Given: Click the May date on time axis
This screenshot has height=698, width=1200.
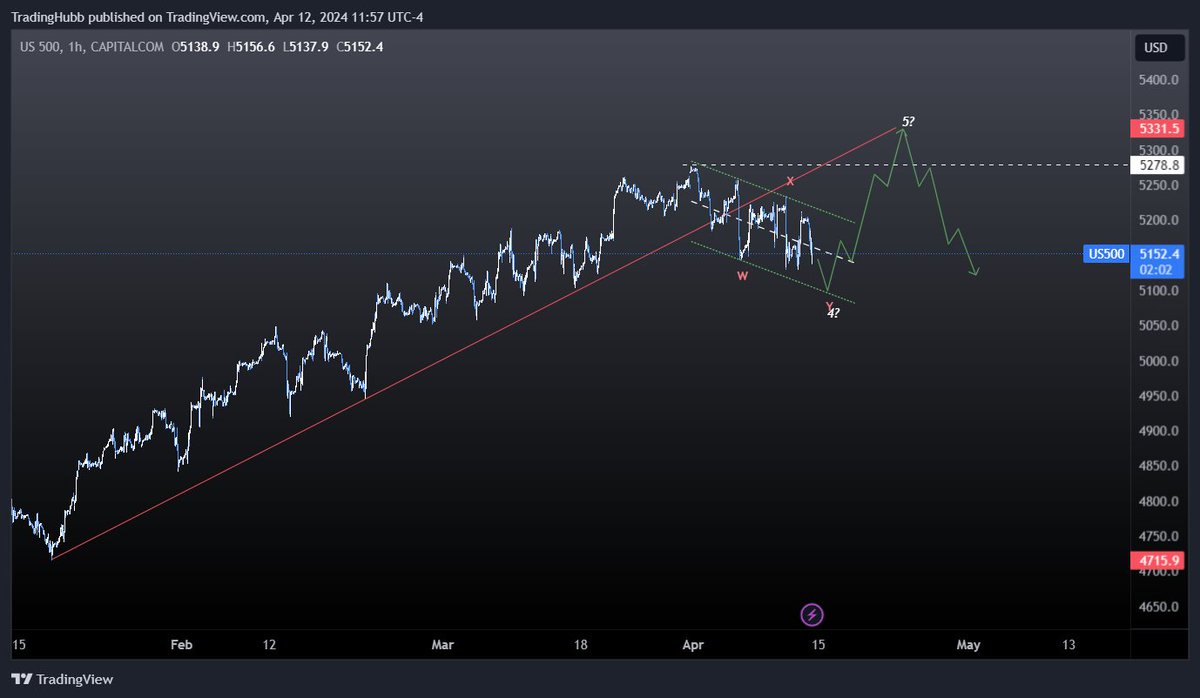Looking at the screenshot, I should tap(968, 645).
